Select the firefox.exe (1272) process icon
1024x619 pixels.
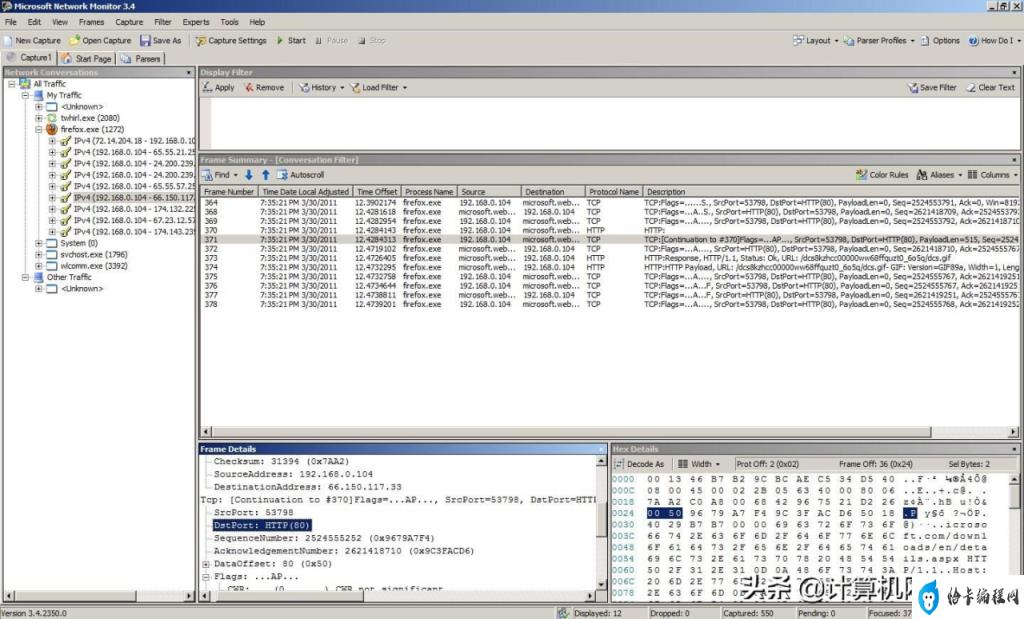52,129
